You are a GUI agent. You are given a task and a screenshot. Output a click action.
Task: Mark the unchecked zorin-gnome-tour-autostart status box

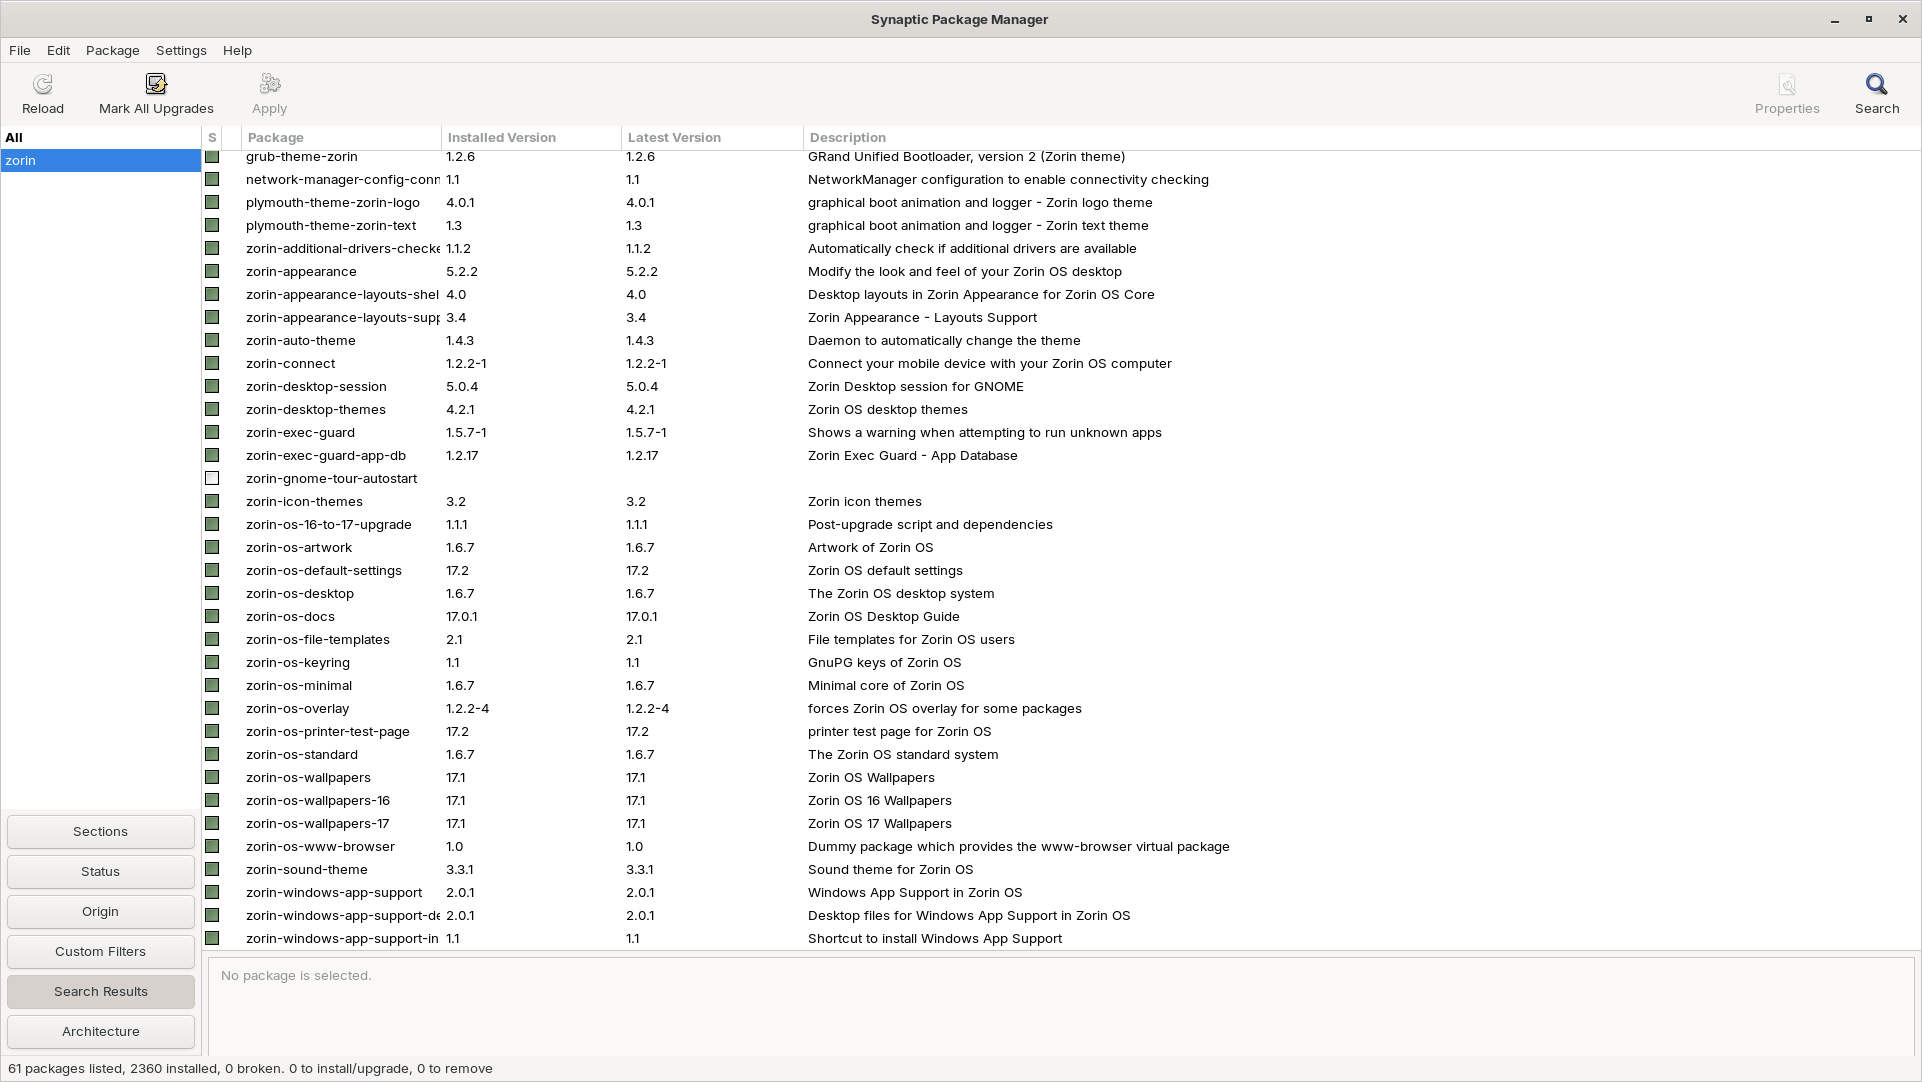[212, 479]
